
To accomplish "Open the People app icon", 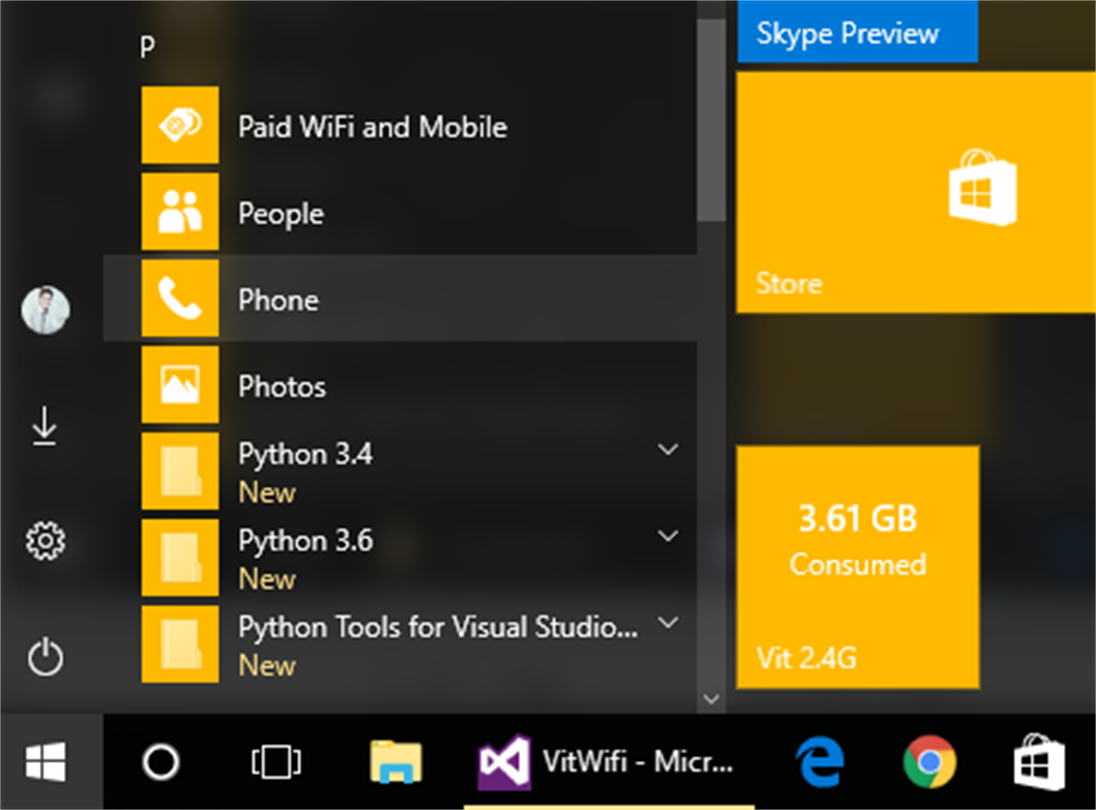I will [x=180, y=212].
